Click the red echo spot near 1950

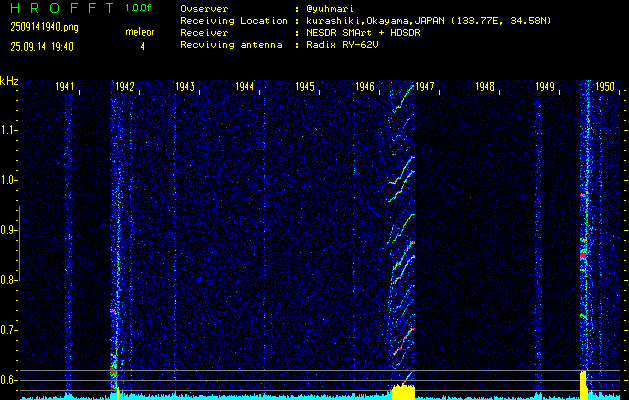(583, 255)
